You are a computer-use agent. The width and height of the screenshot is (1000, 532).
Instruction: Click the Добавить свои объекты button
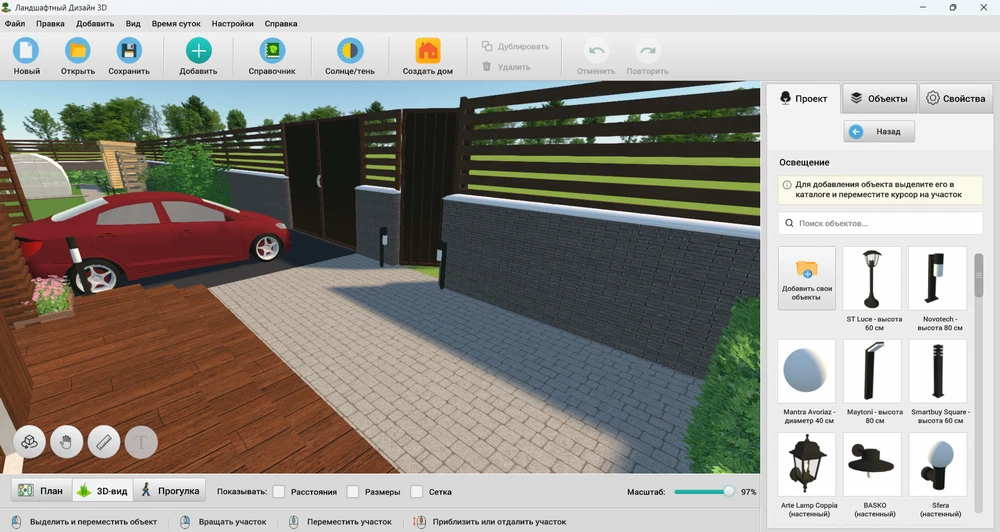[806, 278]
